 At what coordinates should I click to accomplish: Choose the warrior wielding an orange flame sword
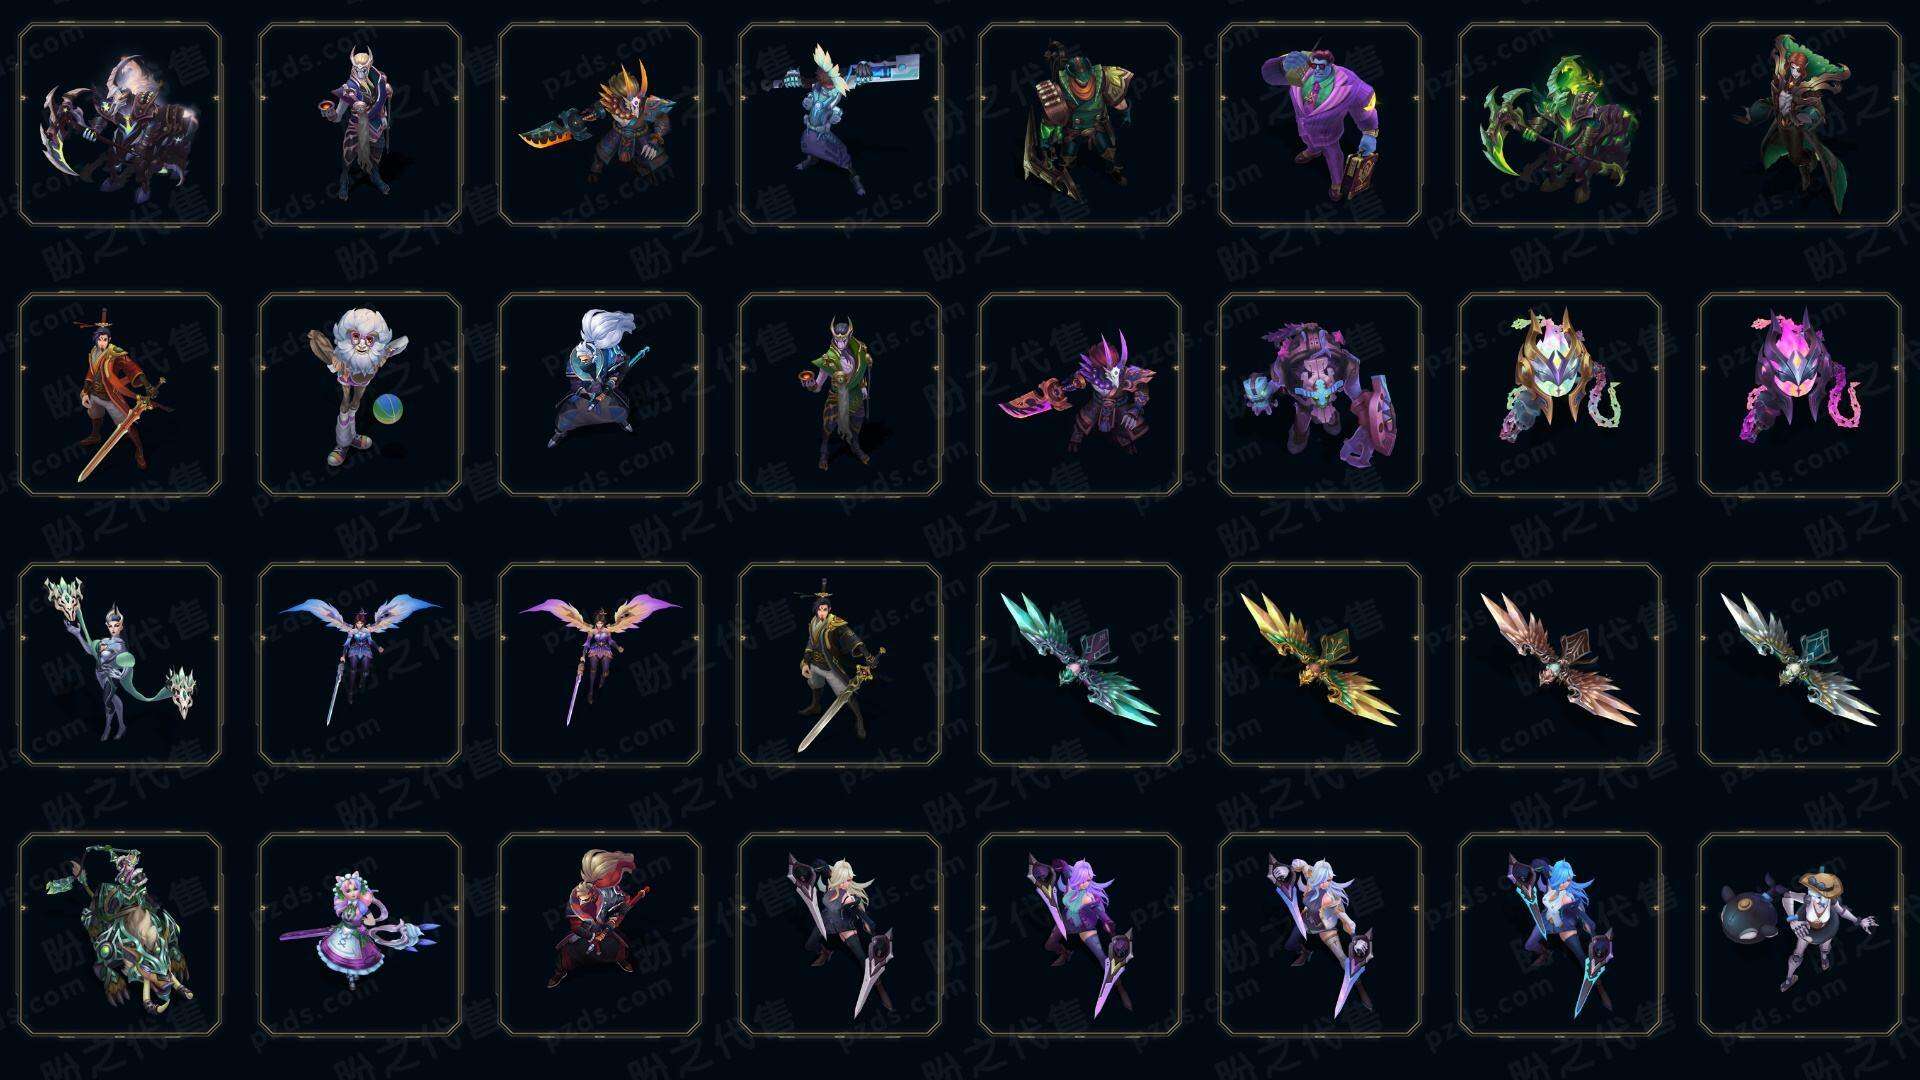click(x=600, y=125)
